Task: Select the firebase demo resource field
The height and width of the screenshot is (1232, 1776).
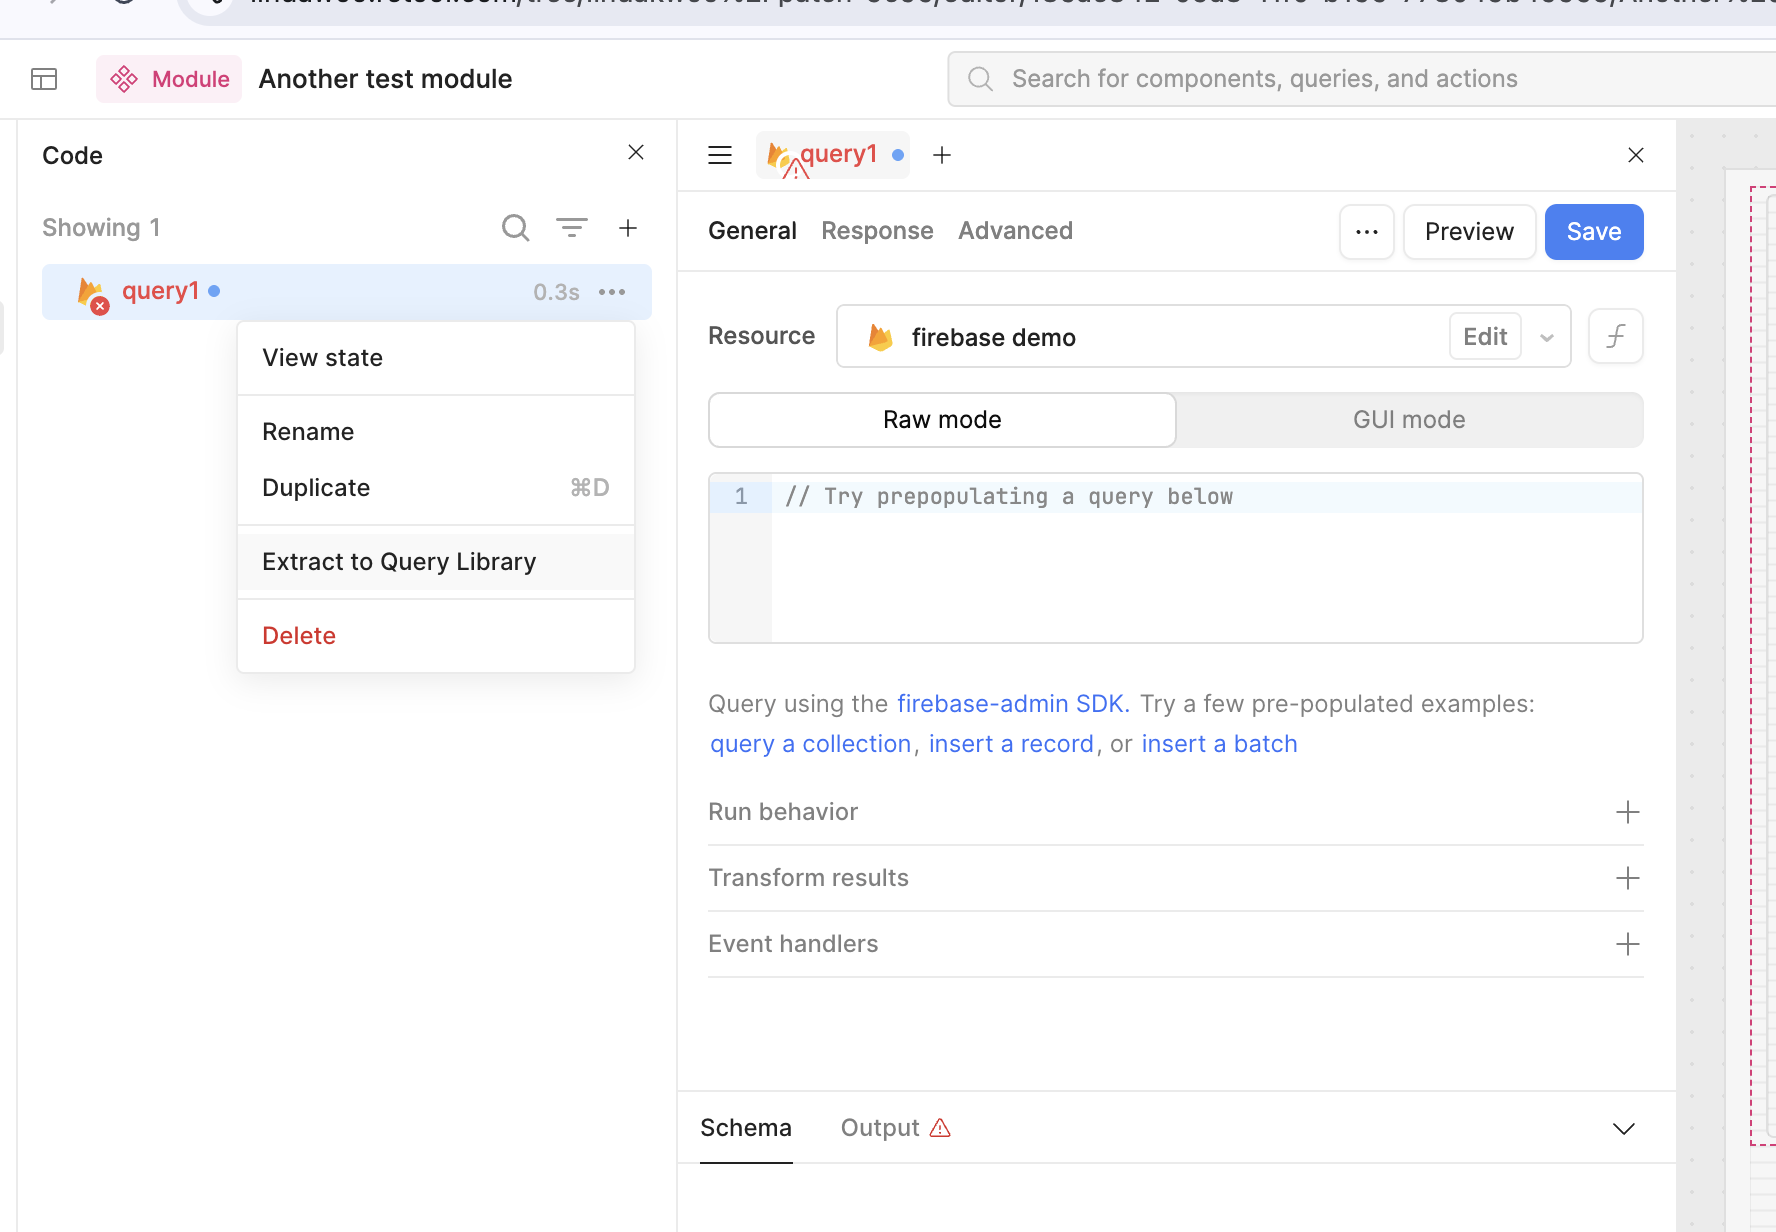Action: coord(1204,336)
